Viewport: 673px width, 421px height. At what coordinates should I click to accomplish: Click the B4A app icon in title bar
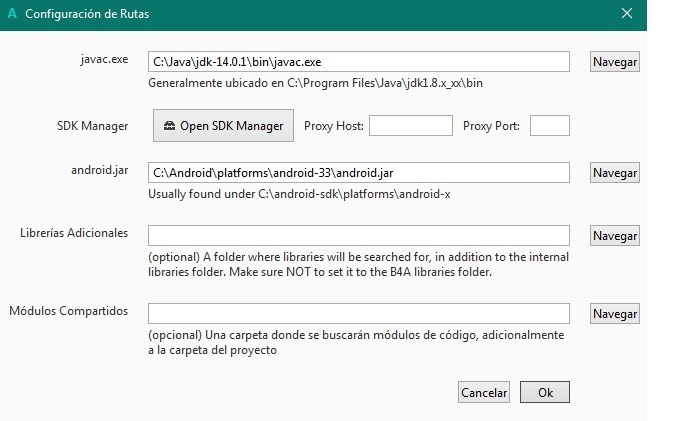(12, 14)
